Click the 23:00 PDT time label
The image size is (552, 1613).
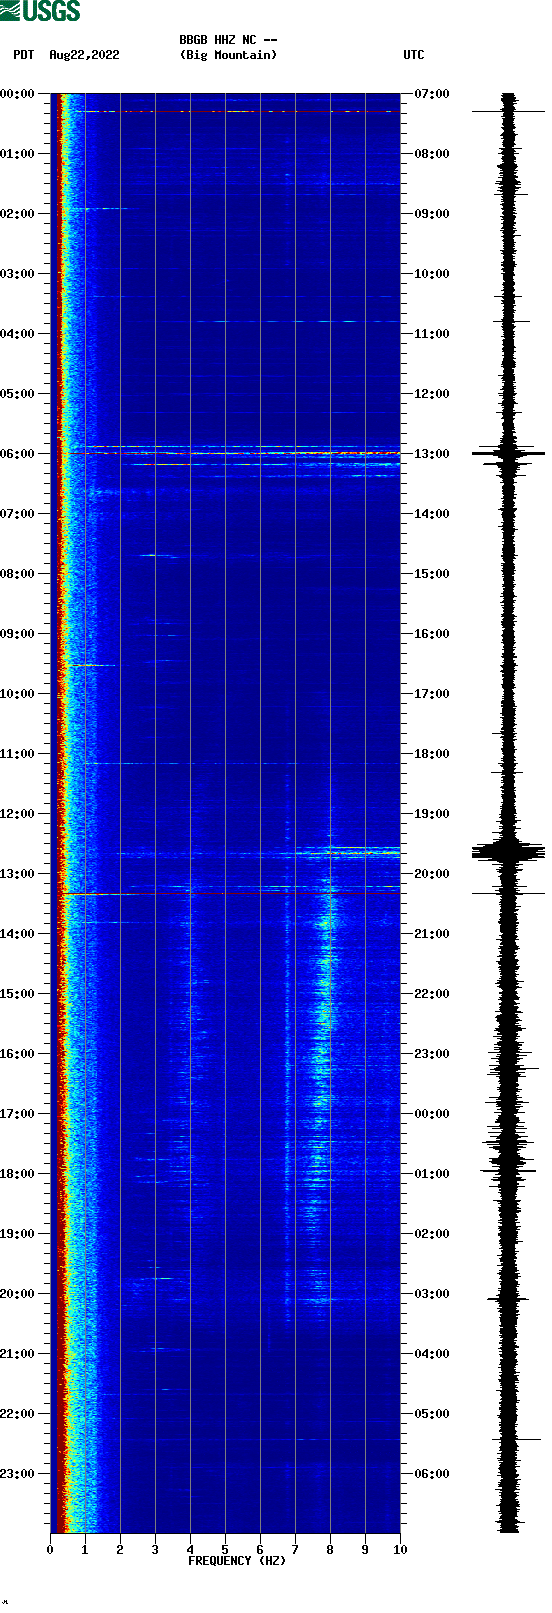tap(18, 1474)
